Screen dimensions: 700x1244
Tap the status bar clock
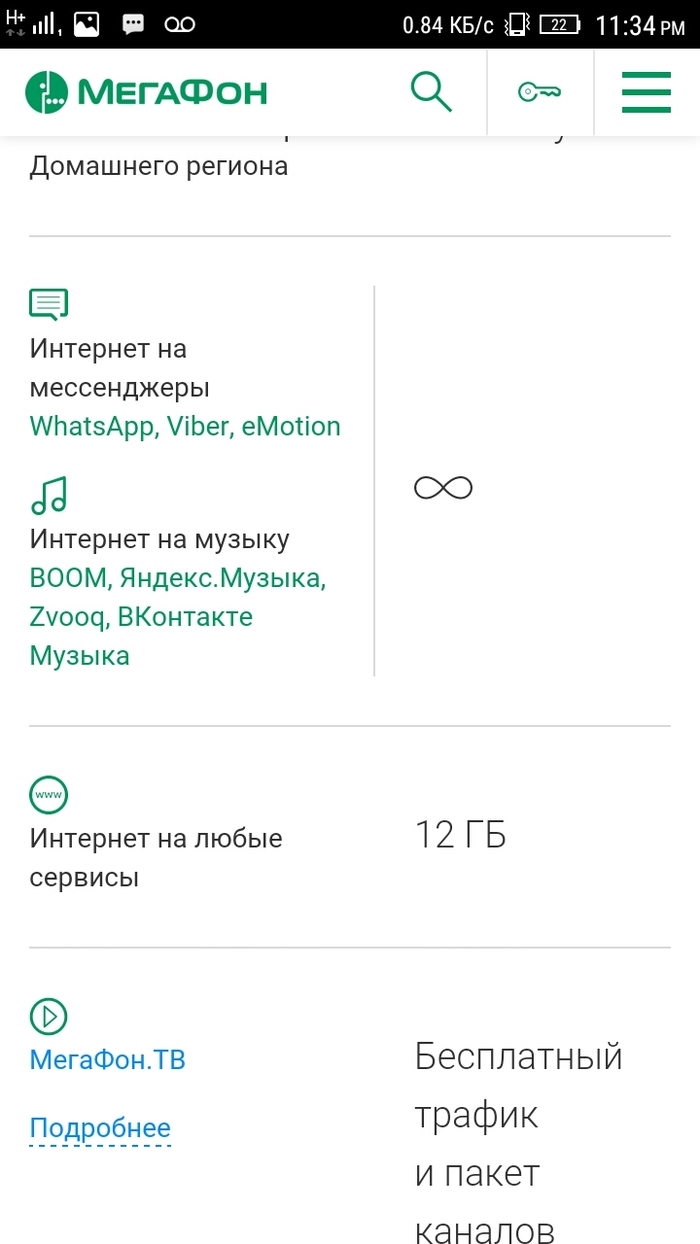[x=640, y=26]
